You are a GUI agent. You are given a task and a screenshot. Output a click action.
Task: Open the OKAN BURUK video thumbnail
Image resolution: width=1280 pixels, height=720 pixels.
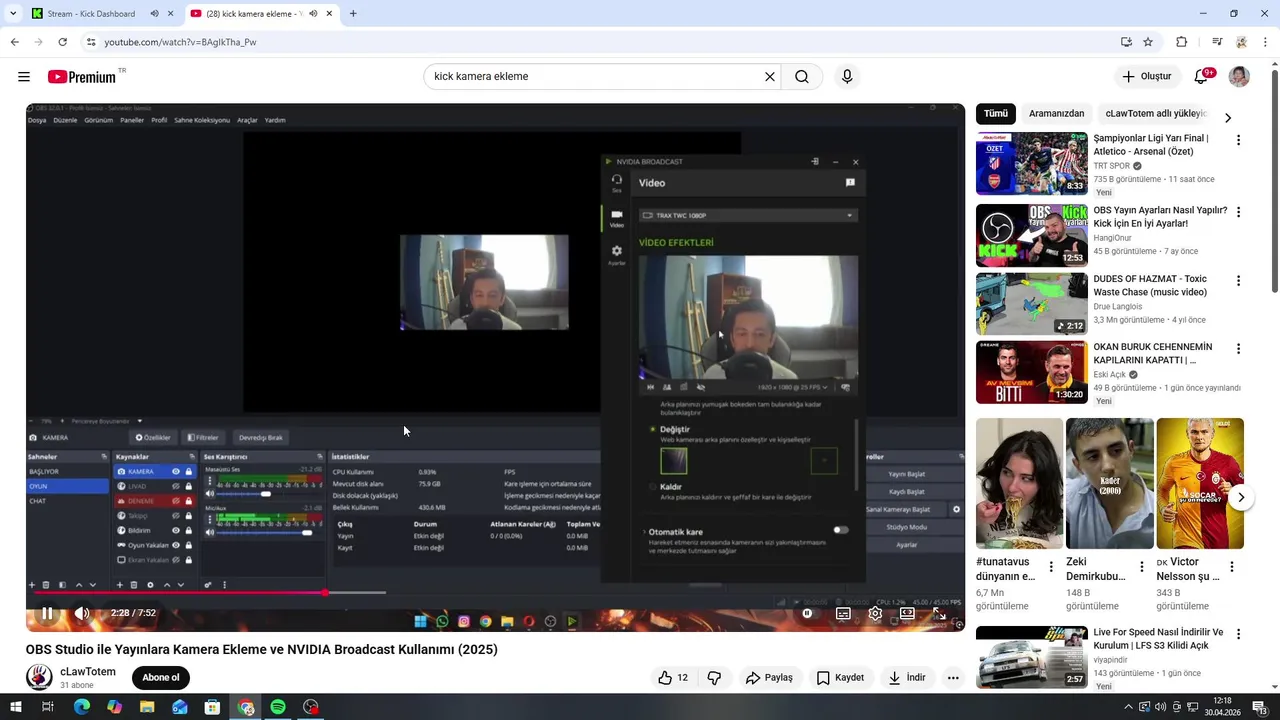click(1032, 372)
